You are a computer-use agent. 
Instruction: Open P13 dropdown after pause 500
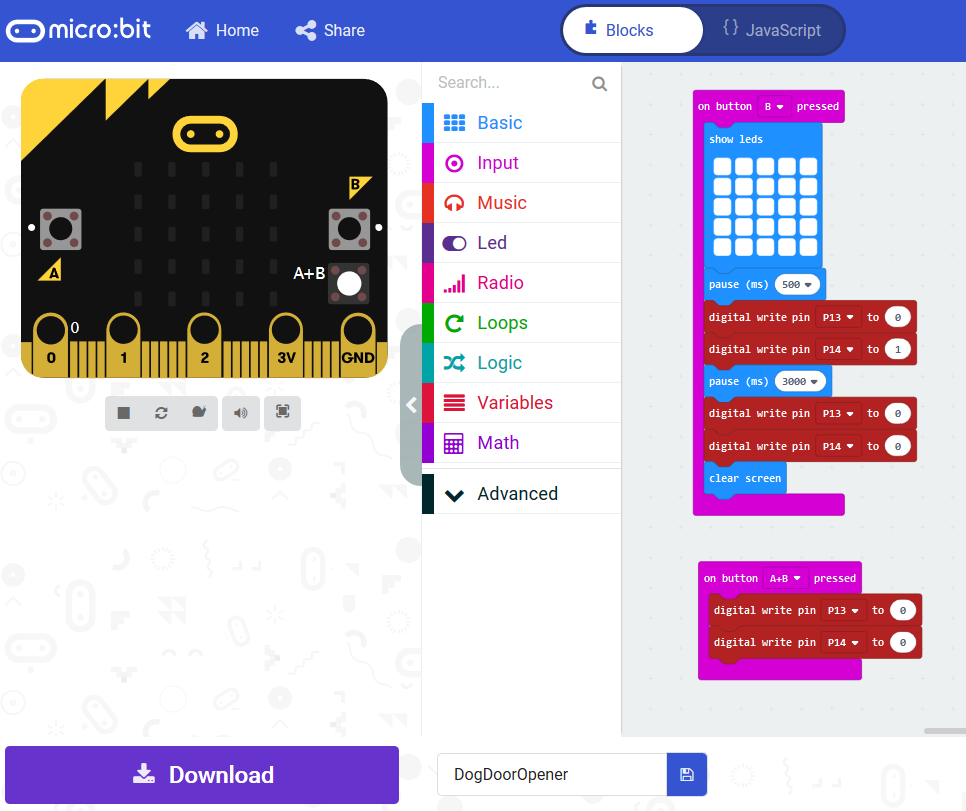[838, 317]
